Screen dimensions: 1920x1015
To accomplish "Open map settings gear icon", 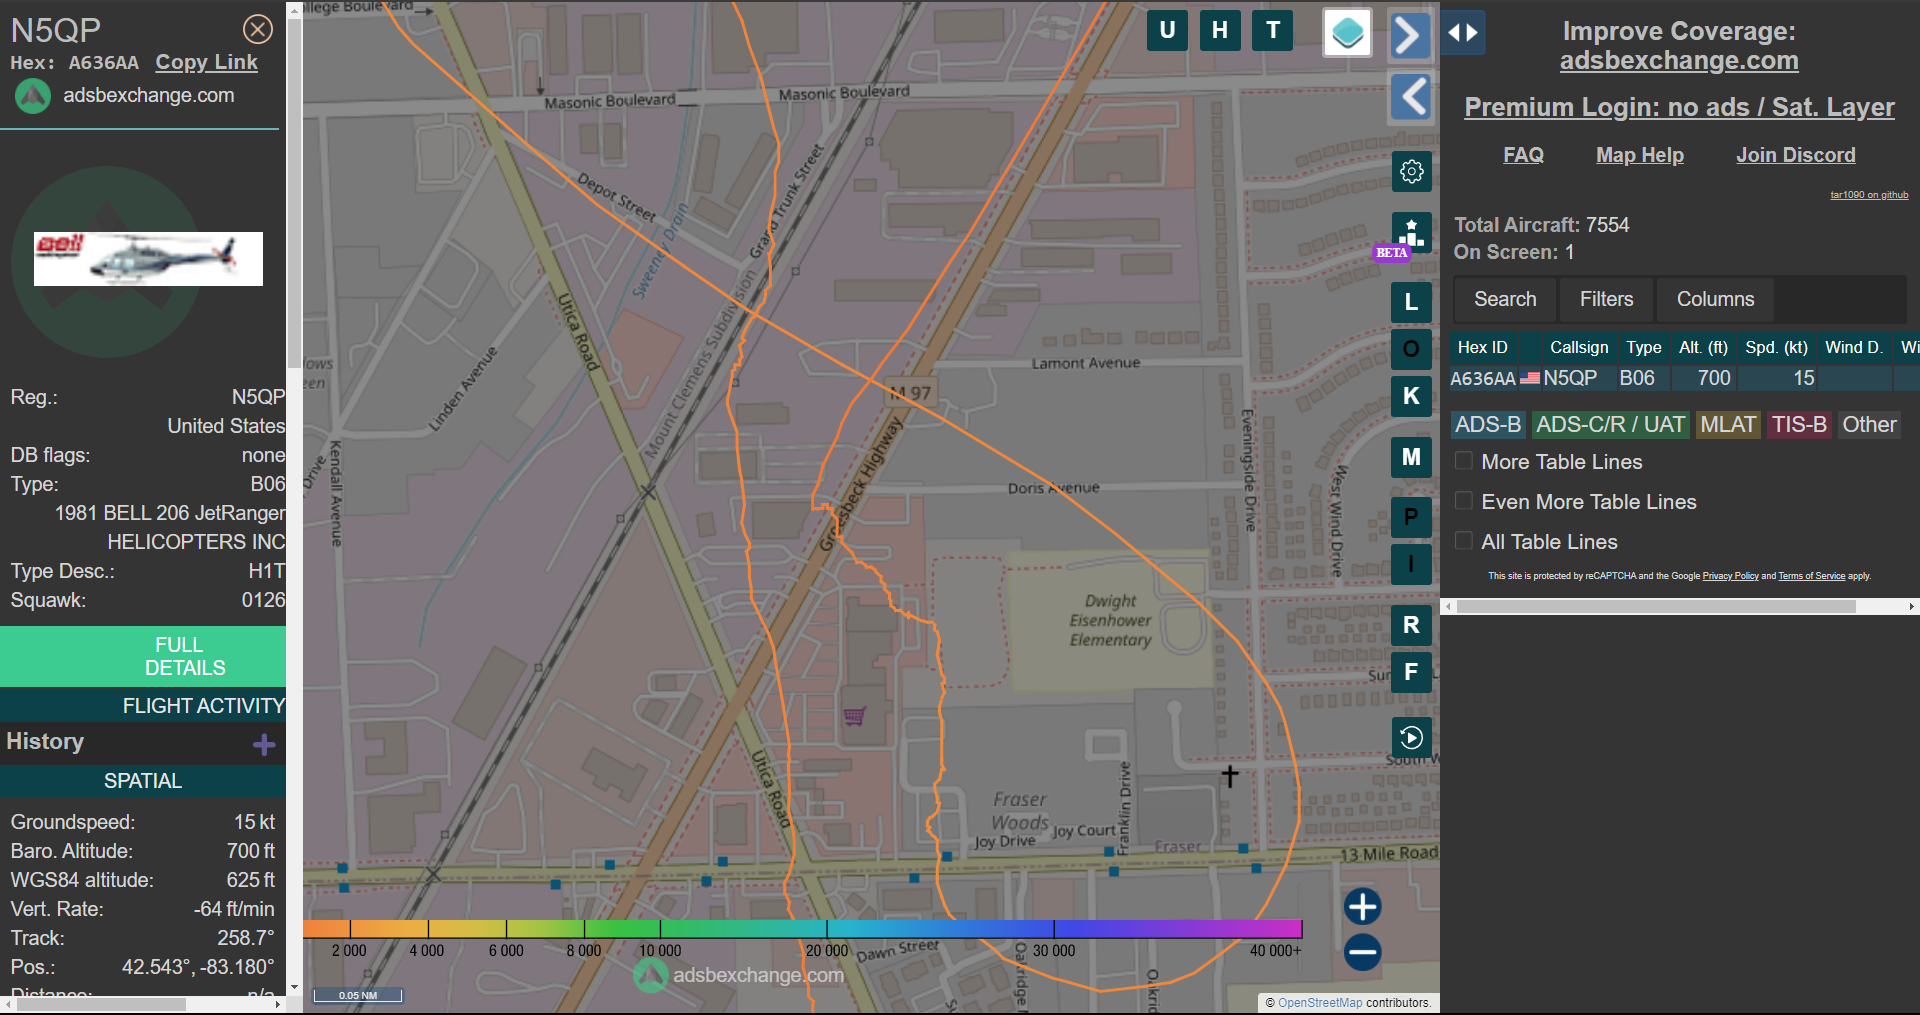I will tap(1412, 172).
